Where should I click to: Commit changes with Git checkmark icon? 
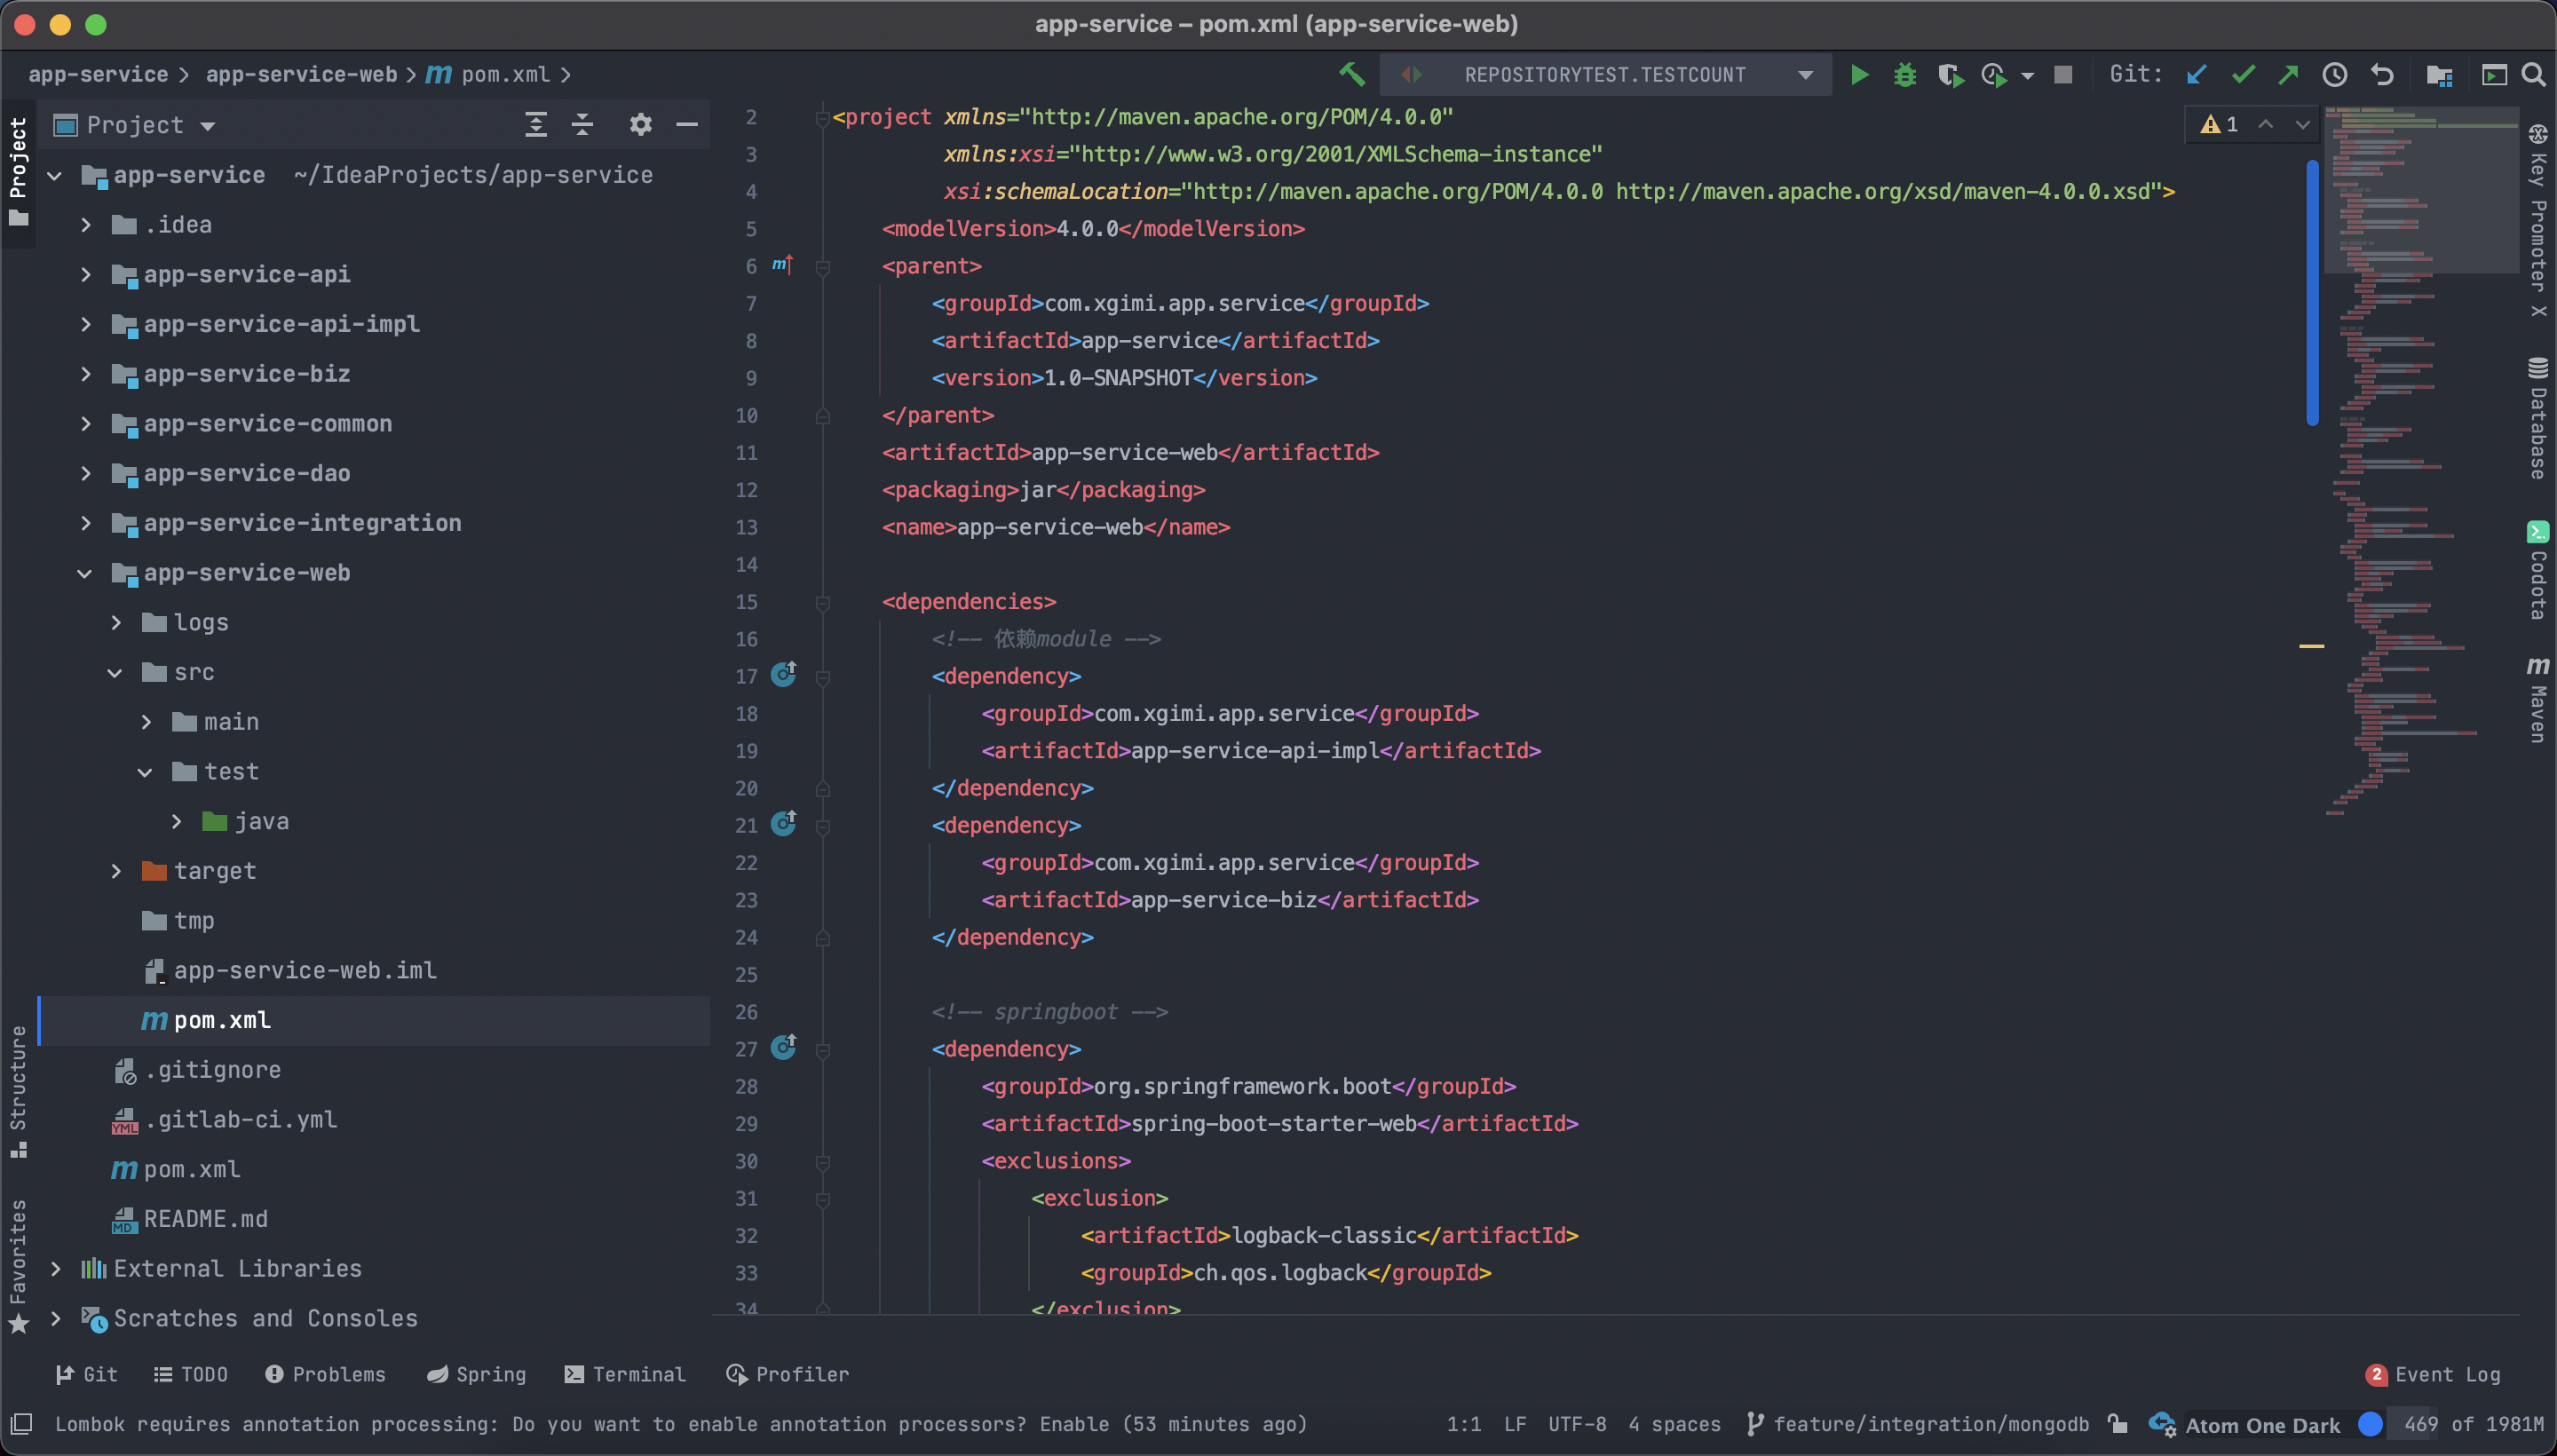(2243, 75)
